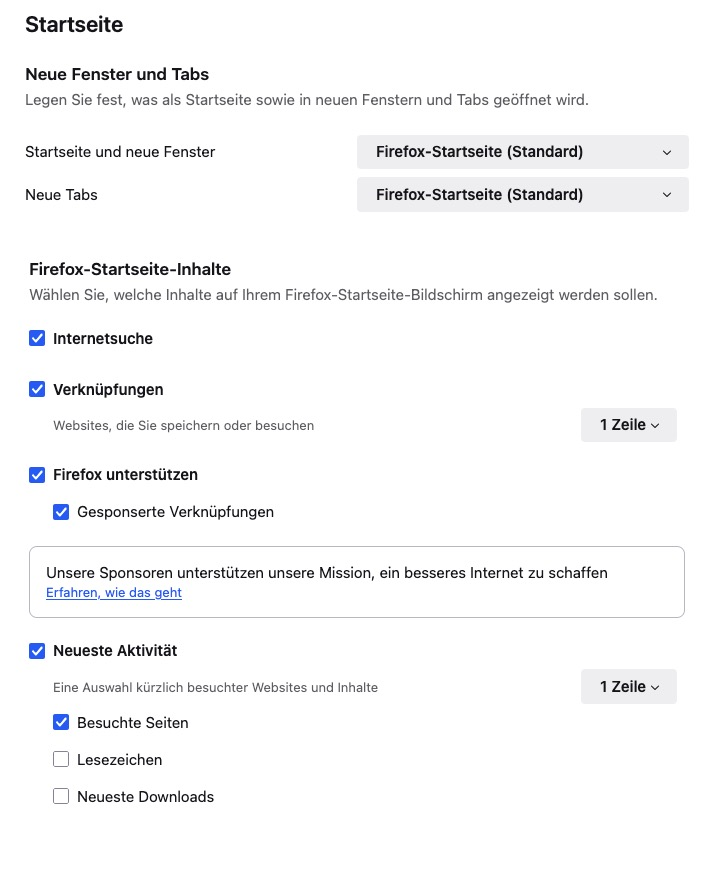Open Startseite und neue Fenster dropdown
717x875 pixels.
coord(522,153)
